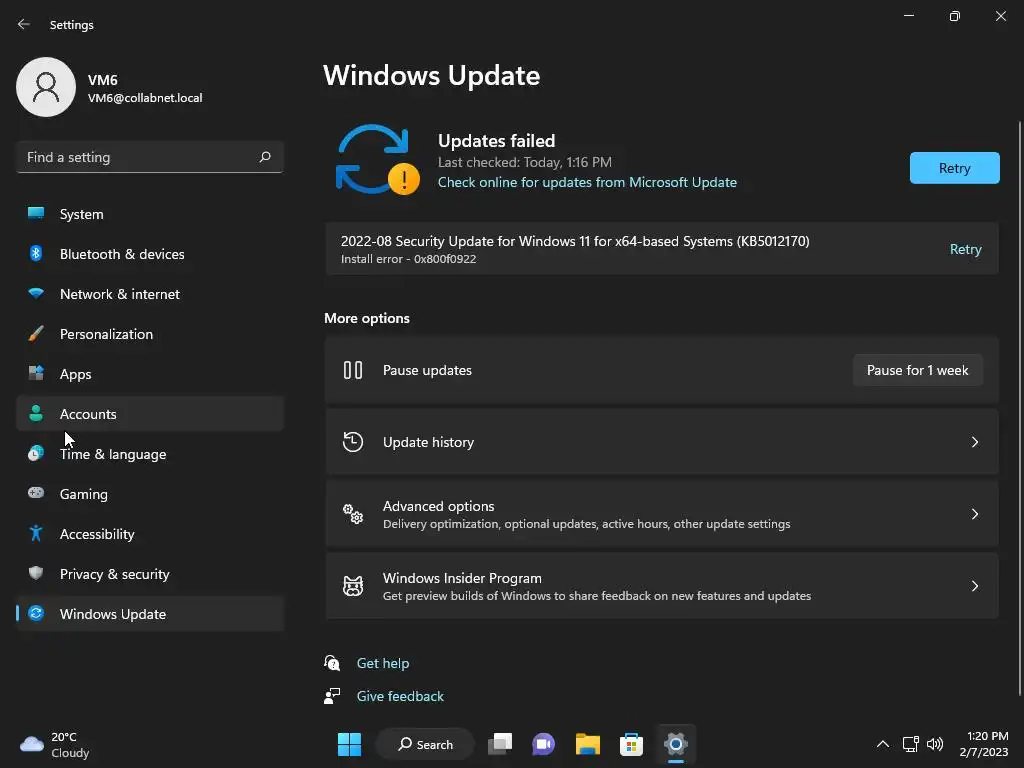Expand Windows Insider Program with its chevron
Image resolution: width=1024 pixels, height=768 pixels.
pyautogui.click(x=974, y=586)
